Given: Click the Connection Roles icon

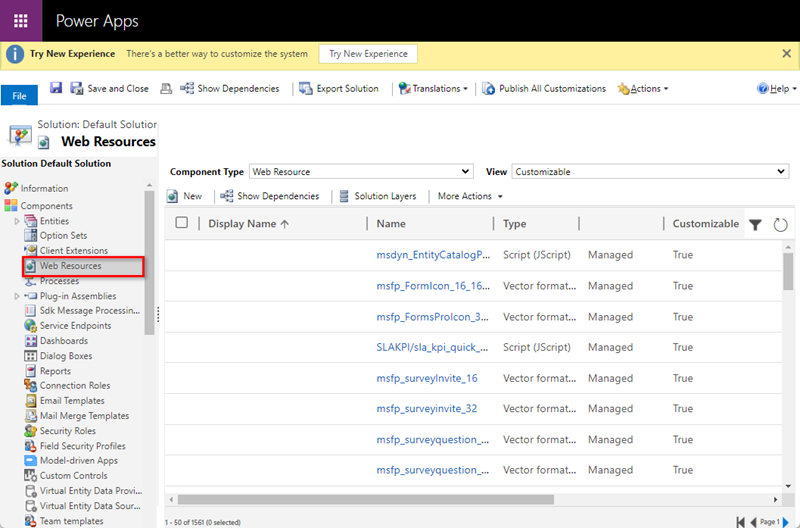Looking at the screenshot, I should coord(31,386).
